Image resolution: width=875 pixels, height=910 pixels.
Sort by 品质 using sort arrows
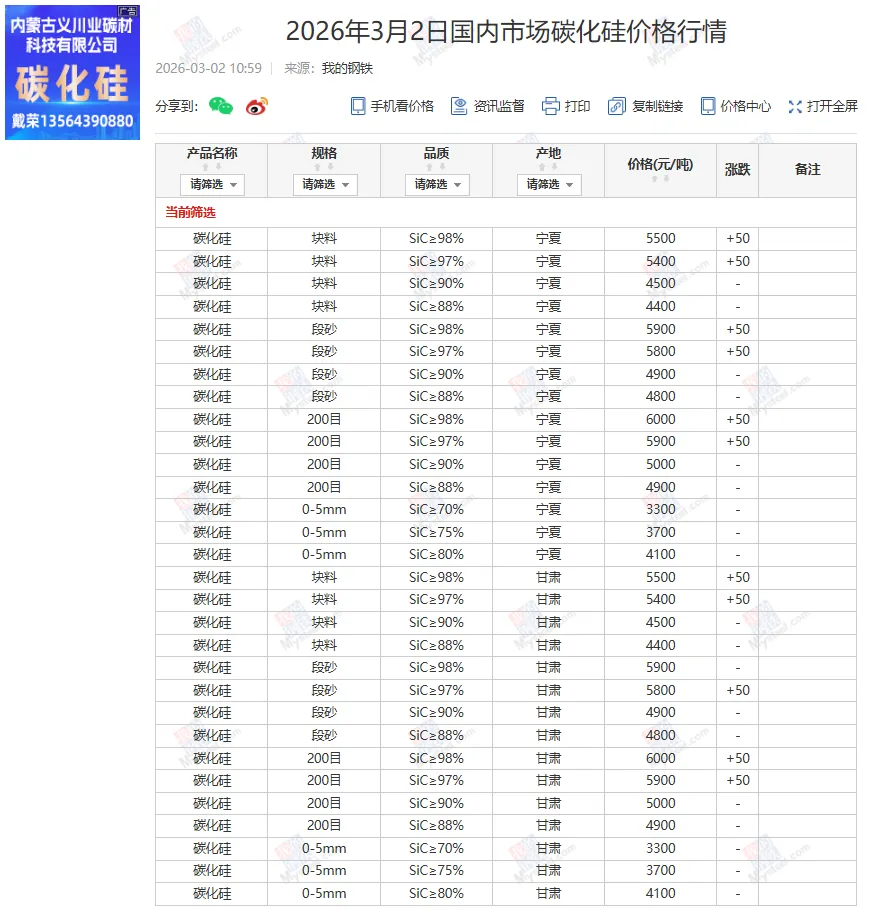(x=436, y=167)
